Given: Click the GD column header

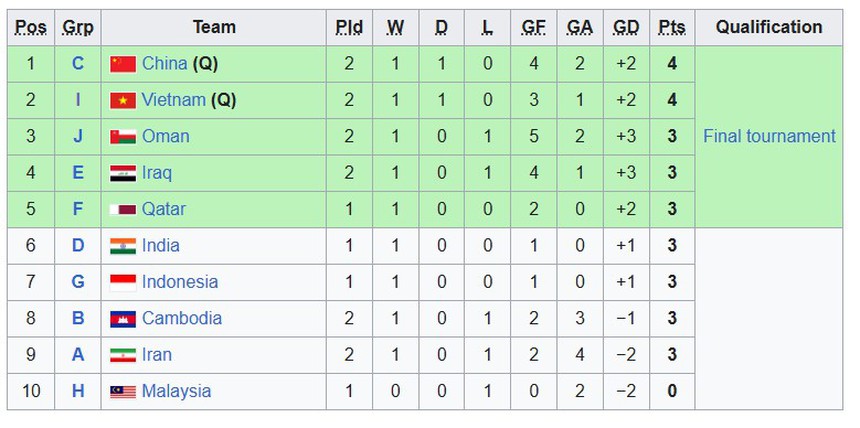Looking at the screenshot, I should tap(626, 27).
